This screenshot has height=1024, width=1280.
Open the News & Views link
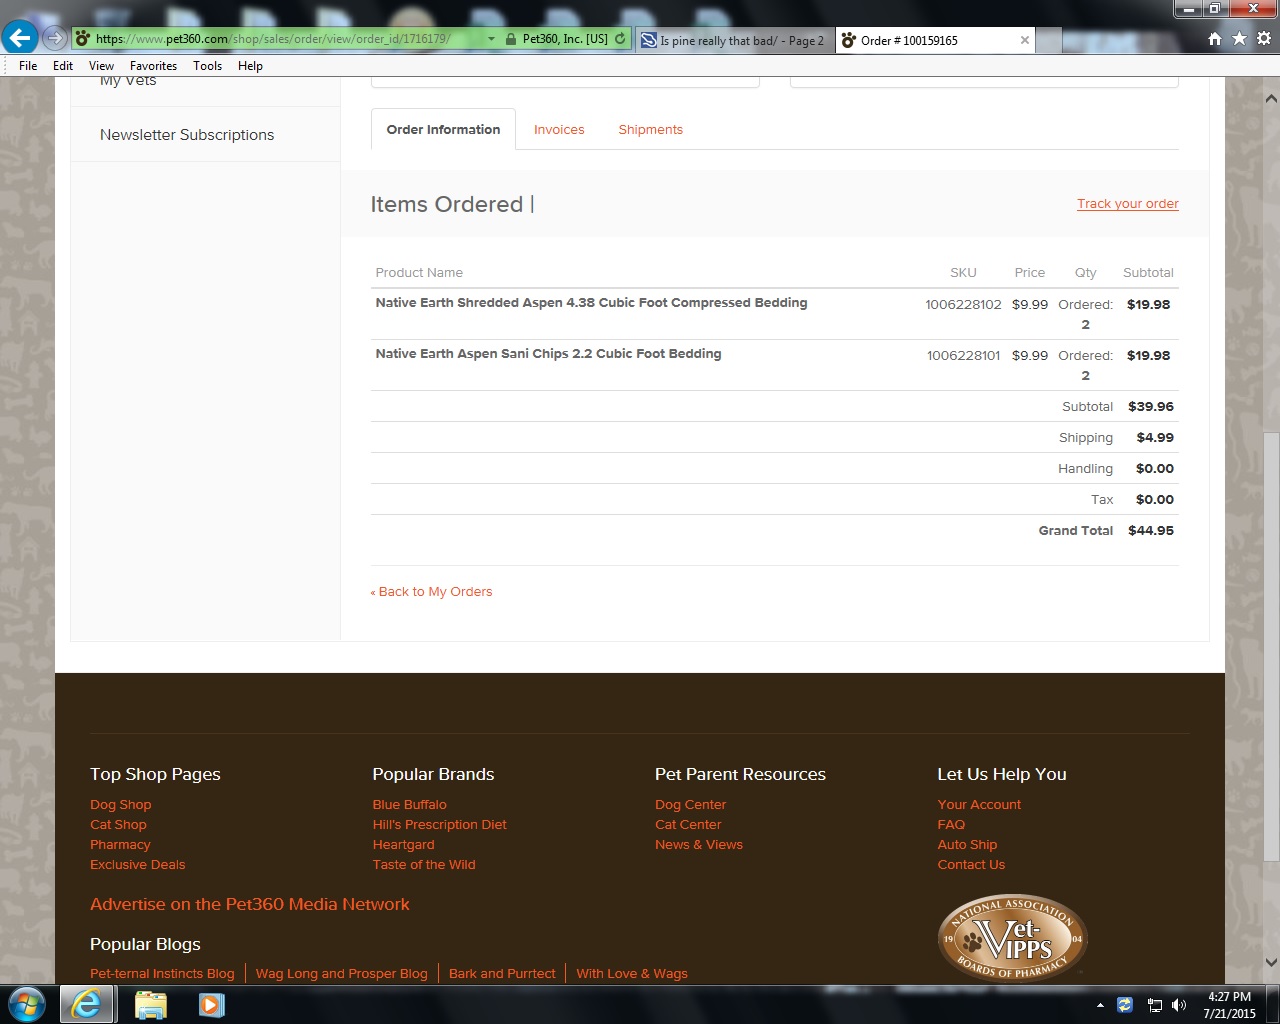[x=699, y=844]
